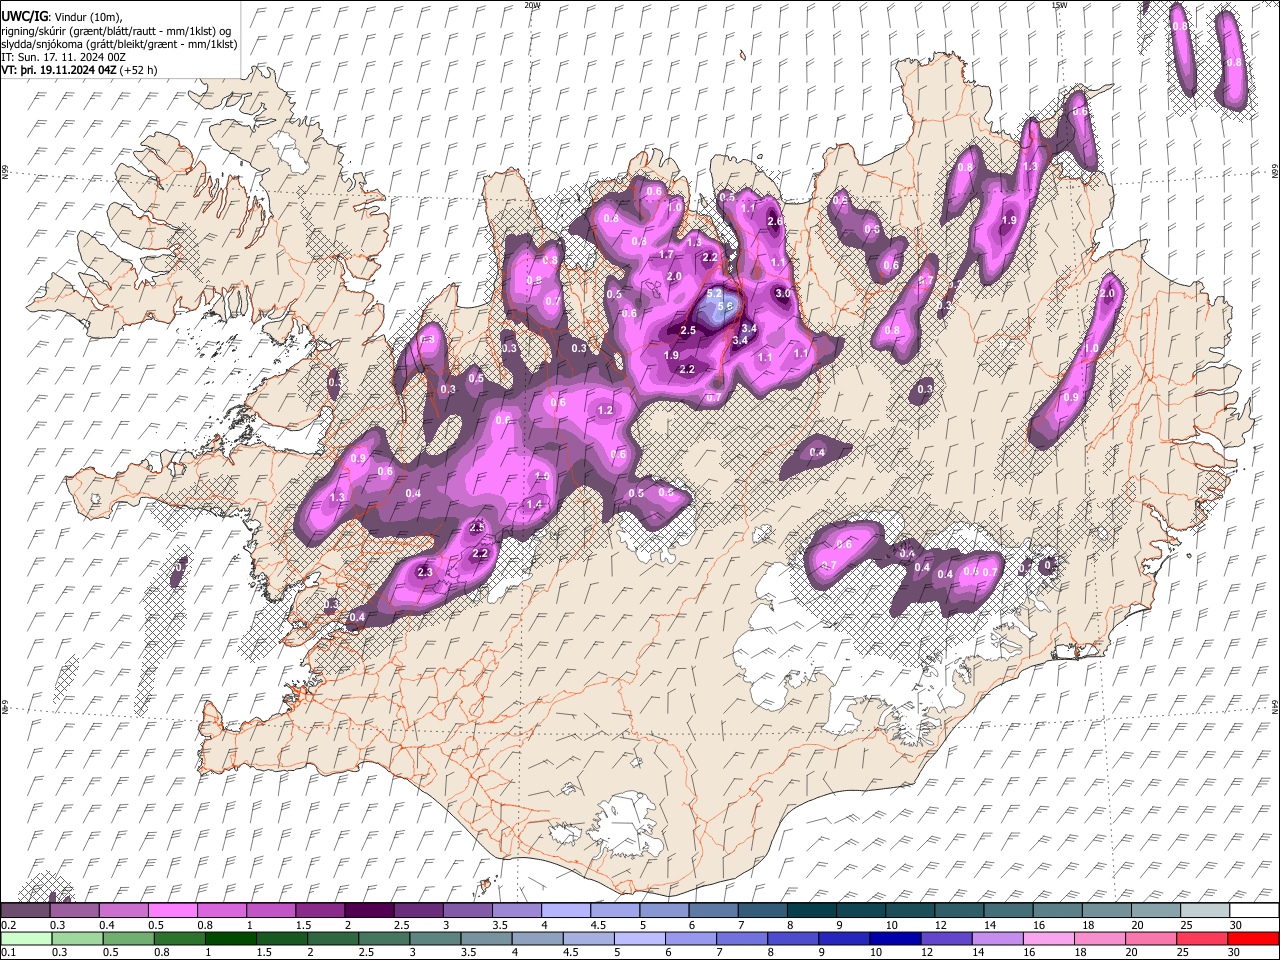1280x960 pixels.
Task: Click the 5.6 peak value on the map
Action: click(x=726, y=306)
